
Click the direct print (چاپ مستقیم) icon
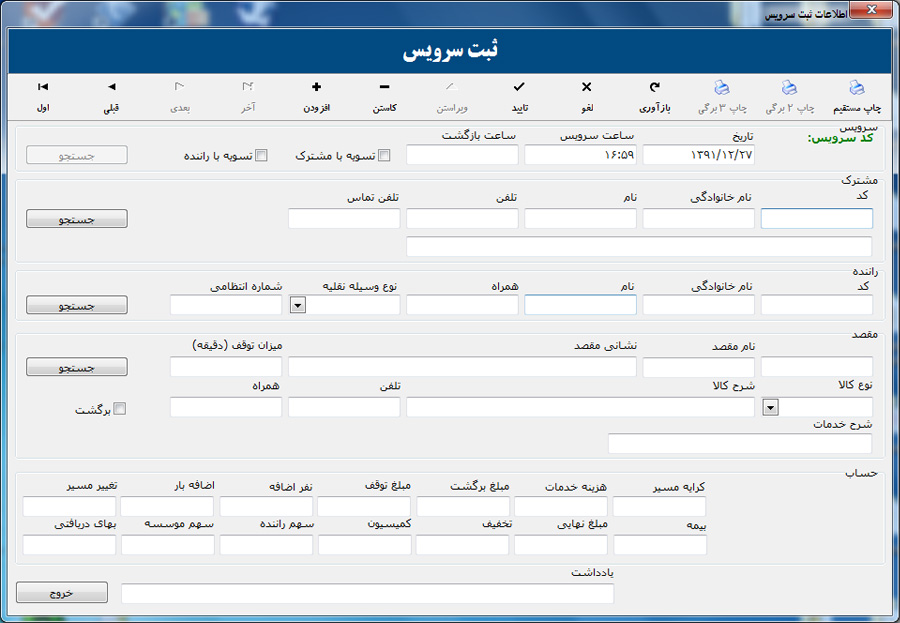coord(856,87)
